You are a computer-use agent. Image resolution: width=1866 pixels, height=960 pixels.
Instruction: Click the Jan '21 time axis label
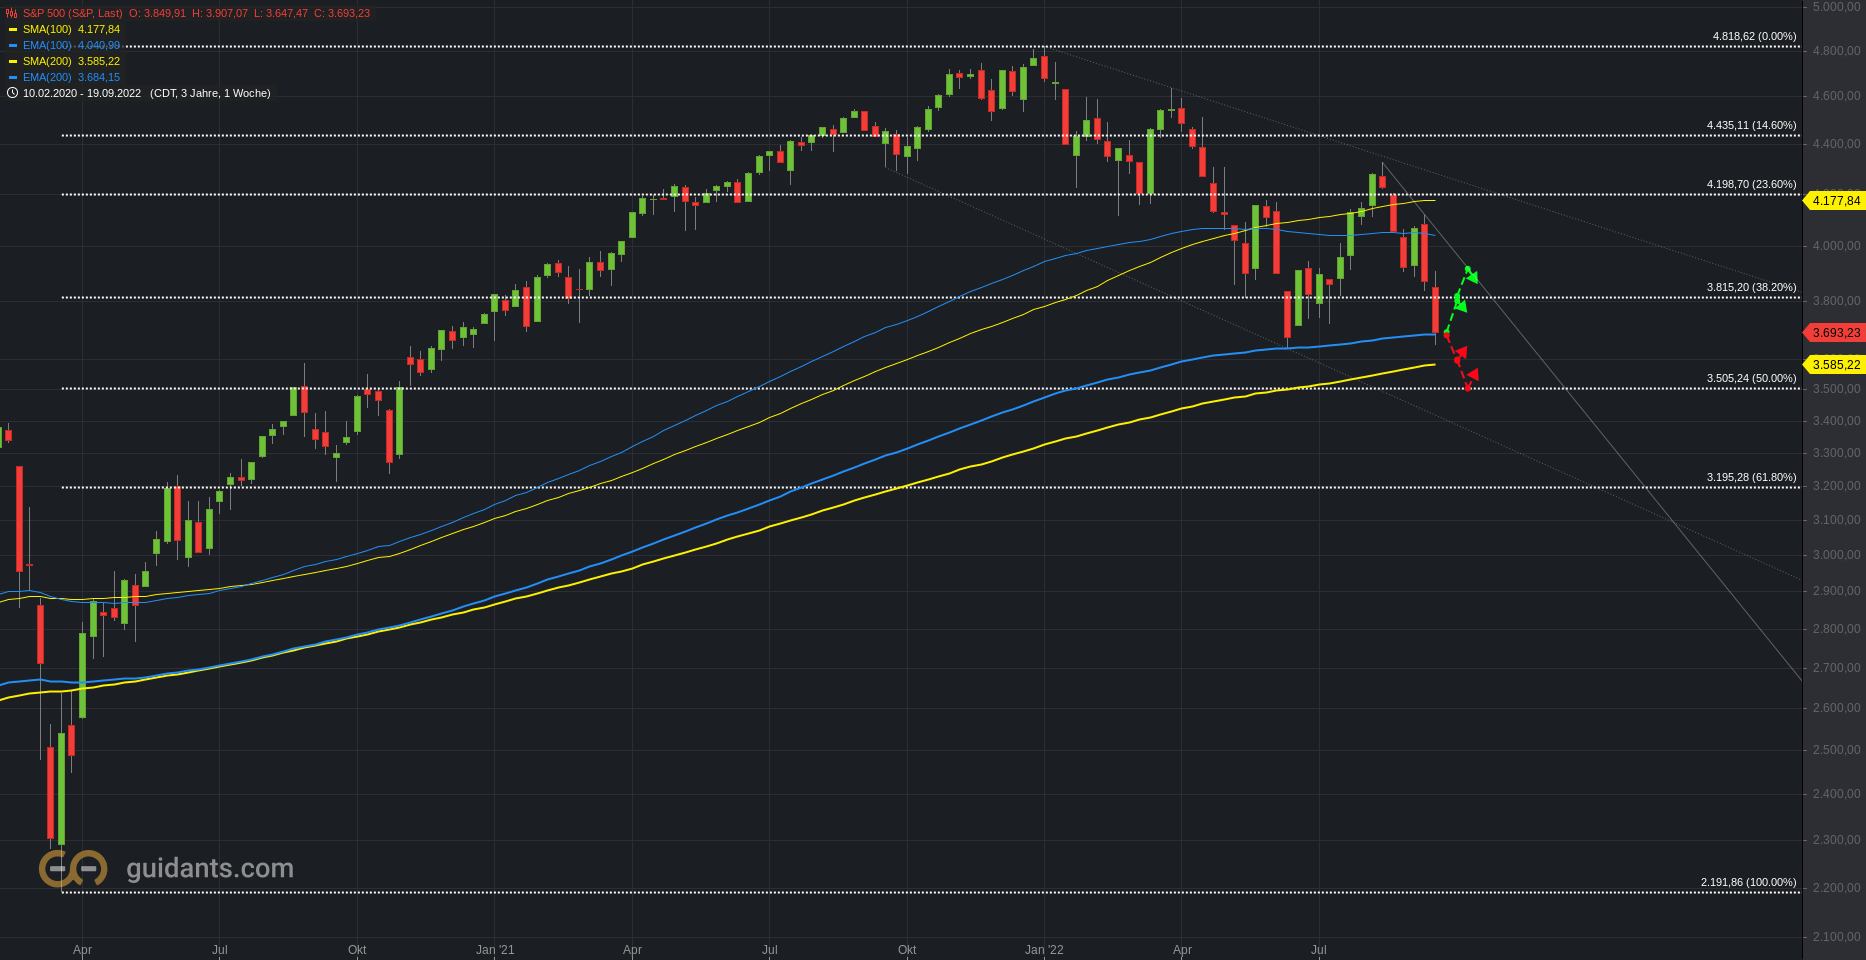point(495,950)
